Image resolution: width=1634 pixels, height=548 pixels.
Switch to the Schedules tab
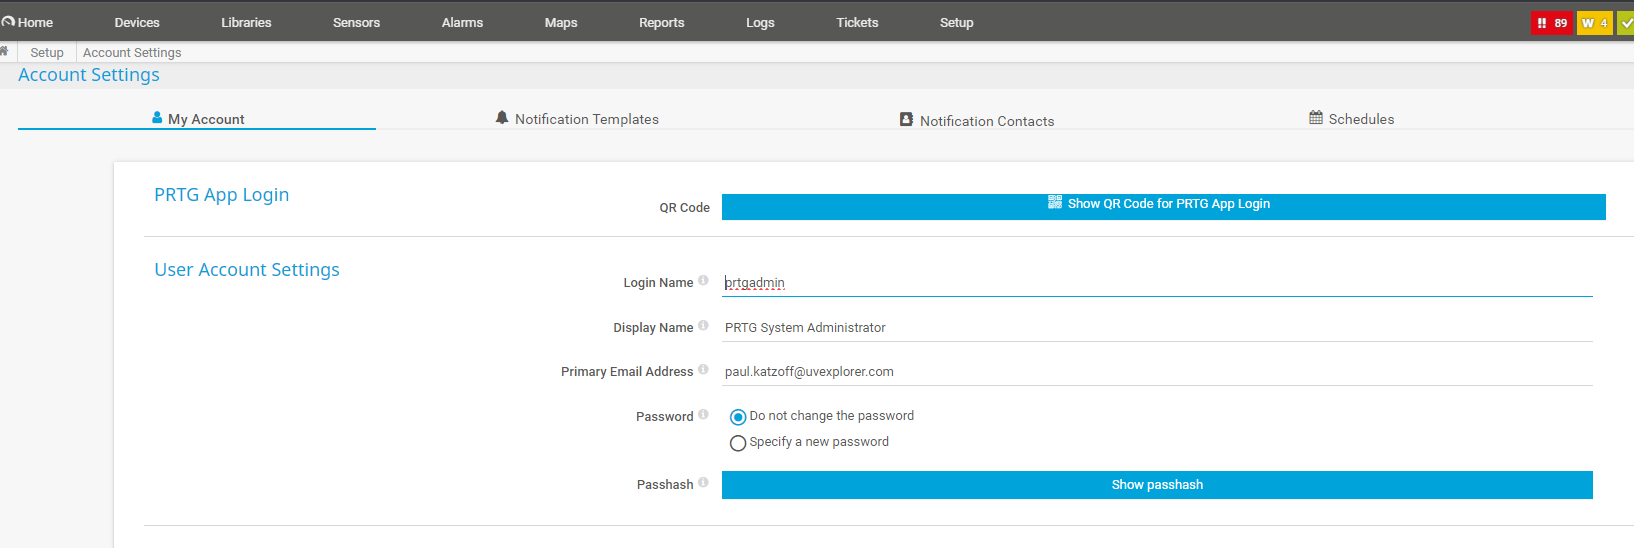[x=1351, y=118]
